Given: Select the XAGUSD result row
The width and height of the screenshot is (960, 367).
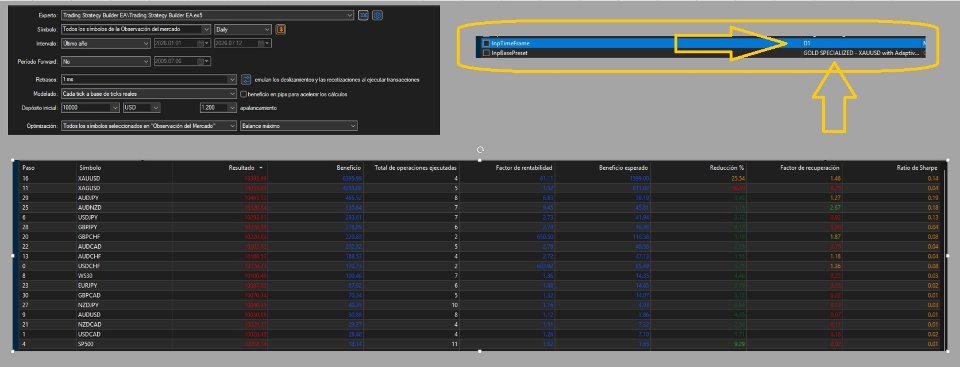Looking at the screenshot, I should pos(480,187).
